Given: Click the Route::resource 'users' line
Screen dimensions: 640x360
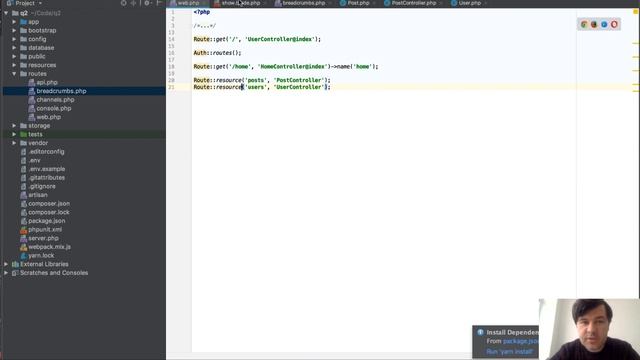Looking at the screenshot, I should 262,87.
